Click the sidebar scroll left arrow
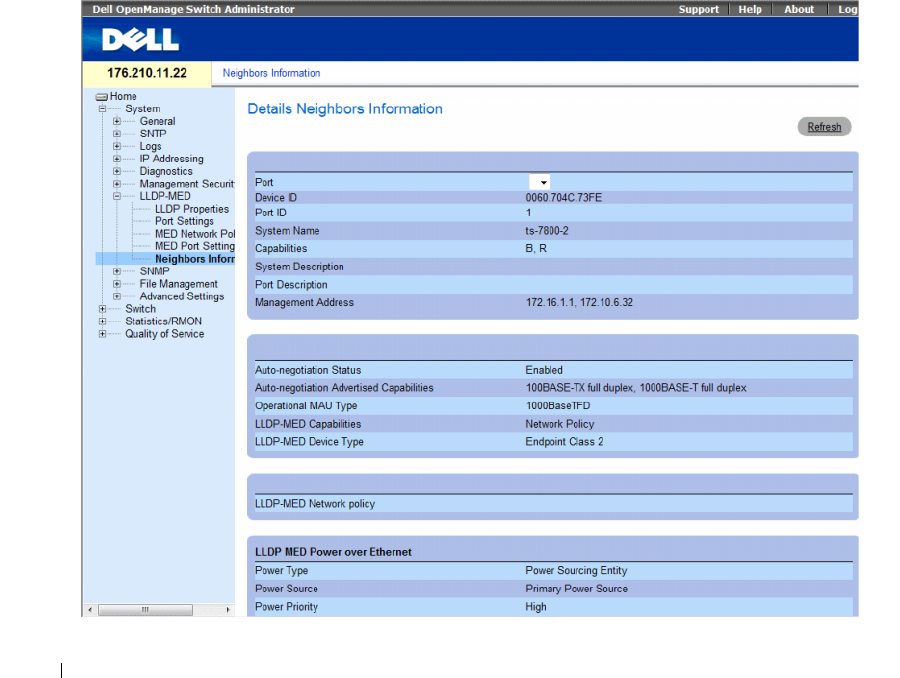Screen dimensions: 900x678 click(x=90, y=610)
